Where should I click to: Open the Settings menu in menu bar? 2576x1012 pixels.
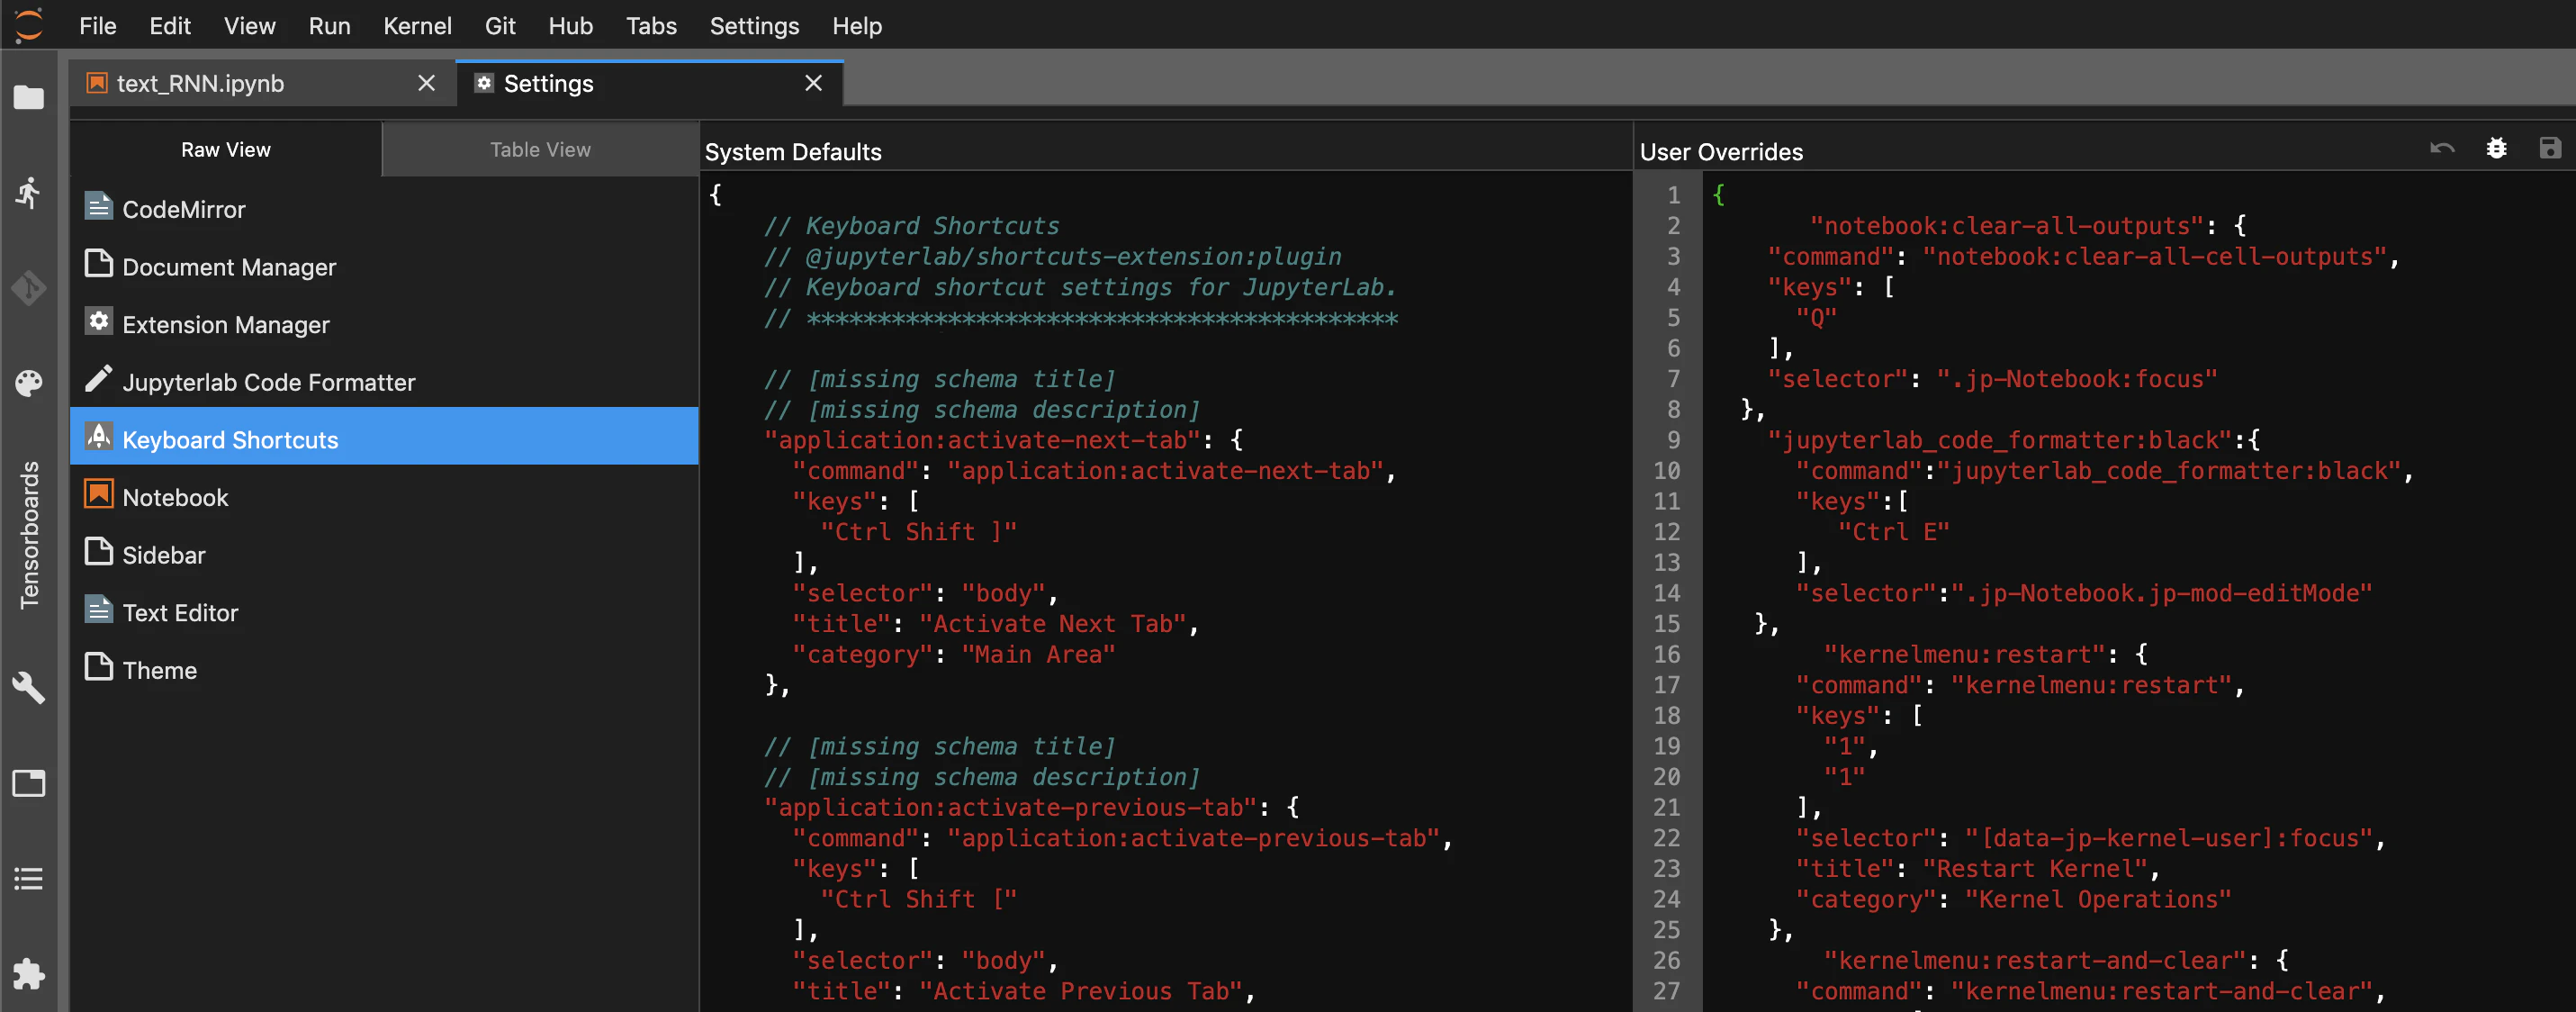[754, 26]
